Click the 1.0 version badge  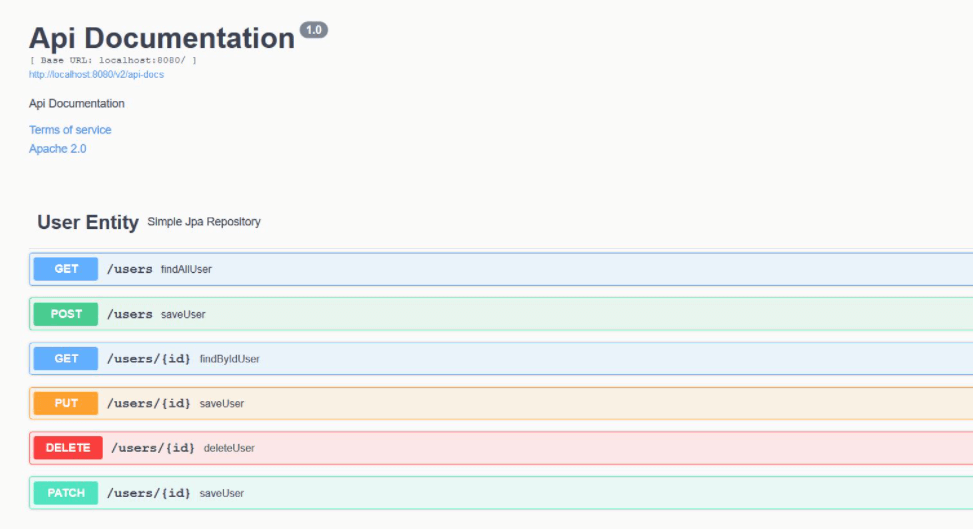(x=314, y=30)
